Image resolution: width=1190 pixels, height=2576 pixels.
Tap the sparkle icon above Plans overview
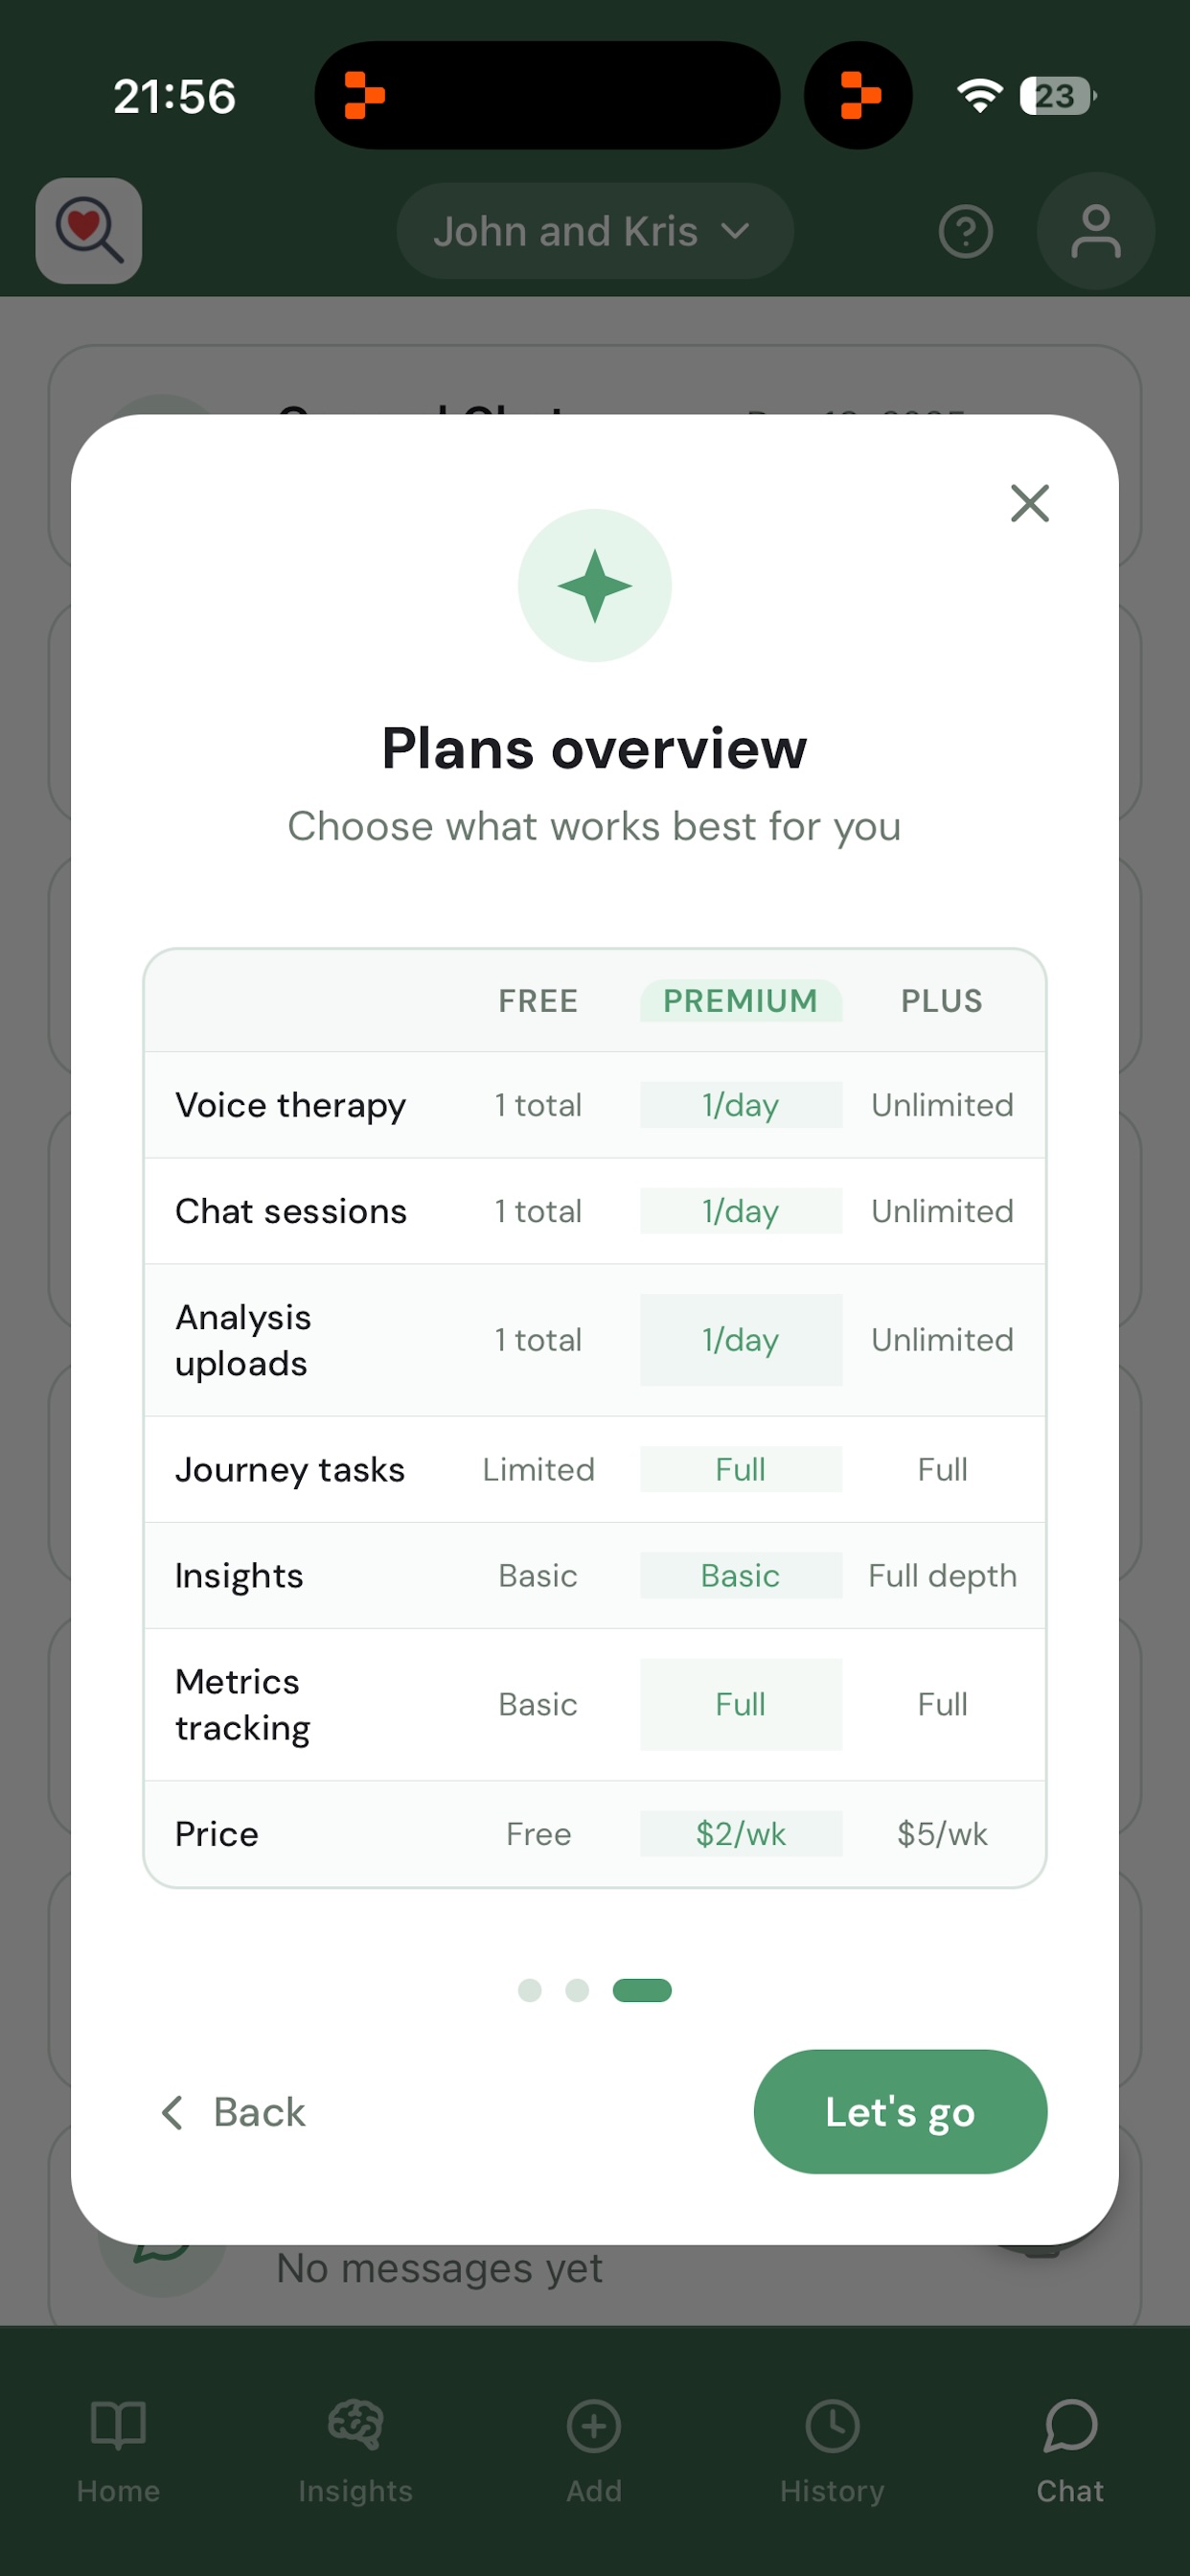tap(594, 584)
